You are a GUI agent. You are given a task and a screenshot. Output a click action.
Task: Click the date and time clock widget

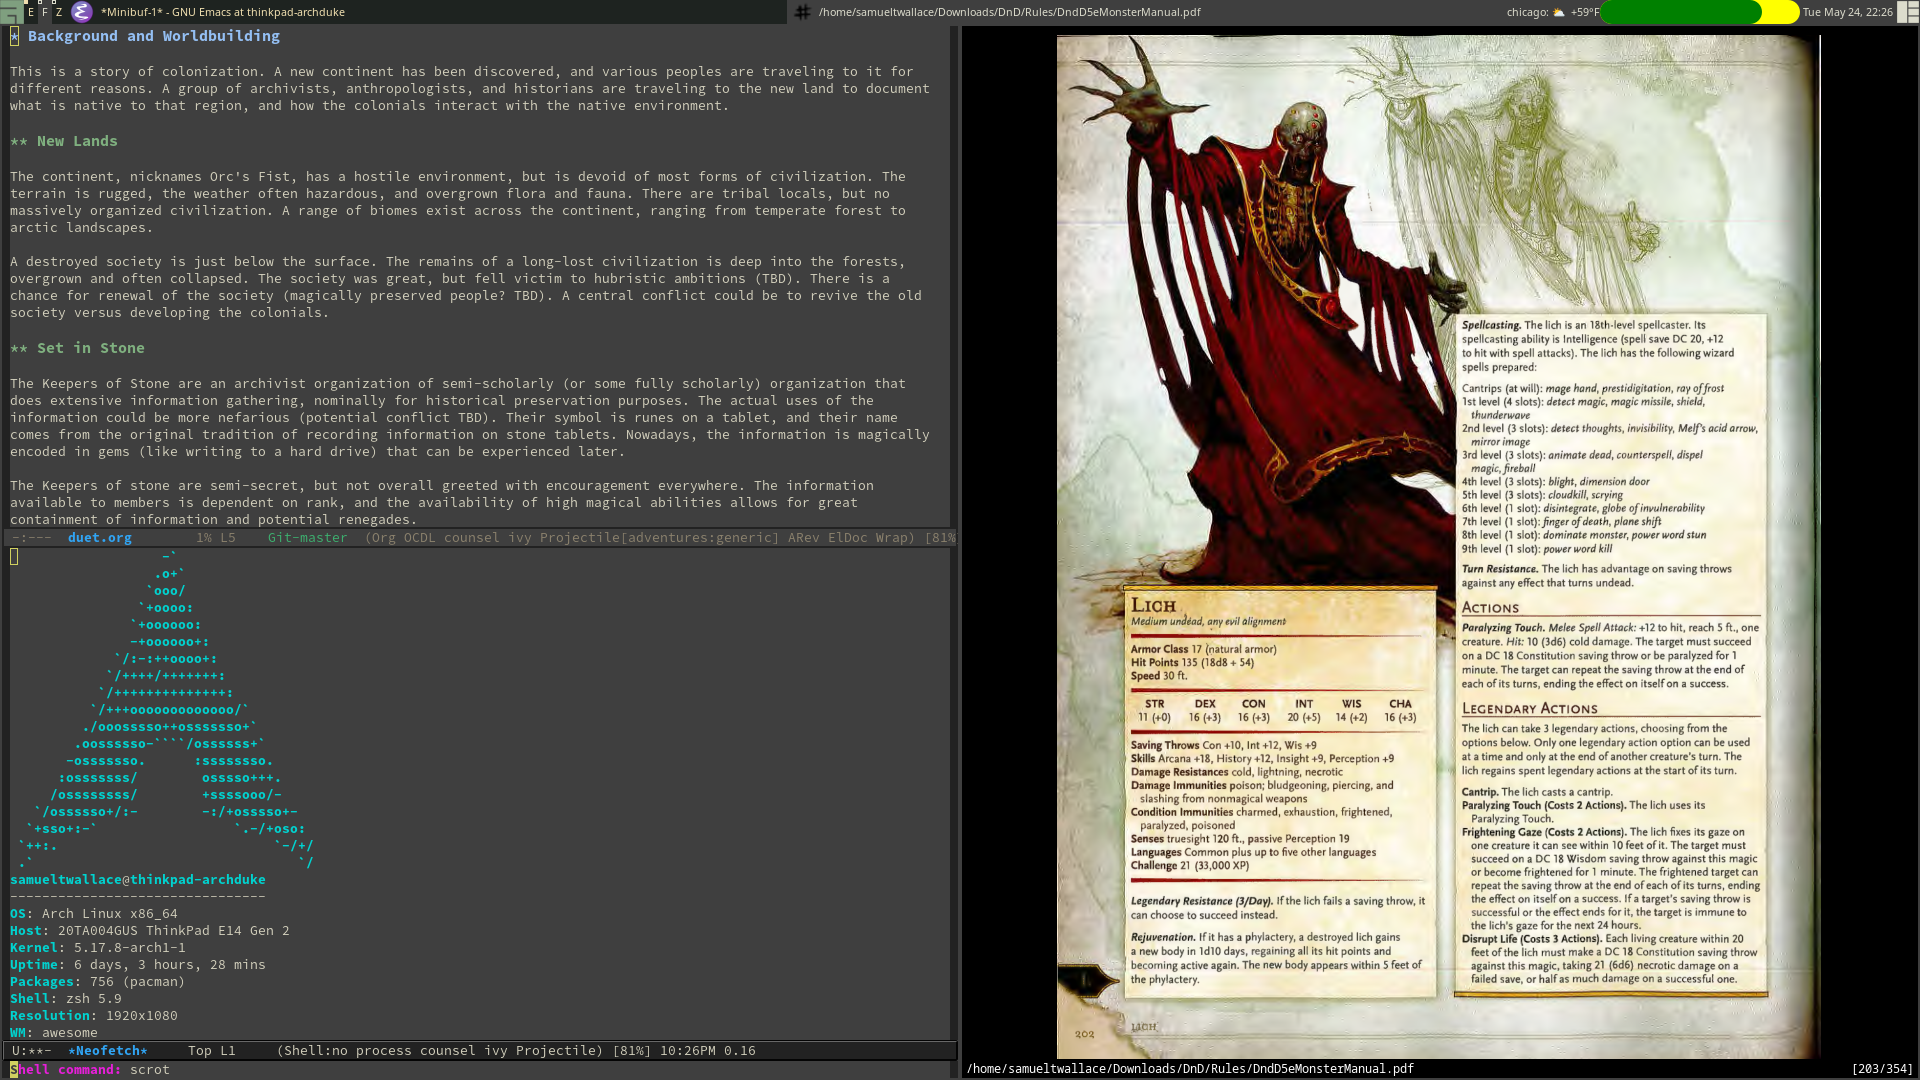1847,12
